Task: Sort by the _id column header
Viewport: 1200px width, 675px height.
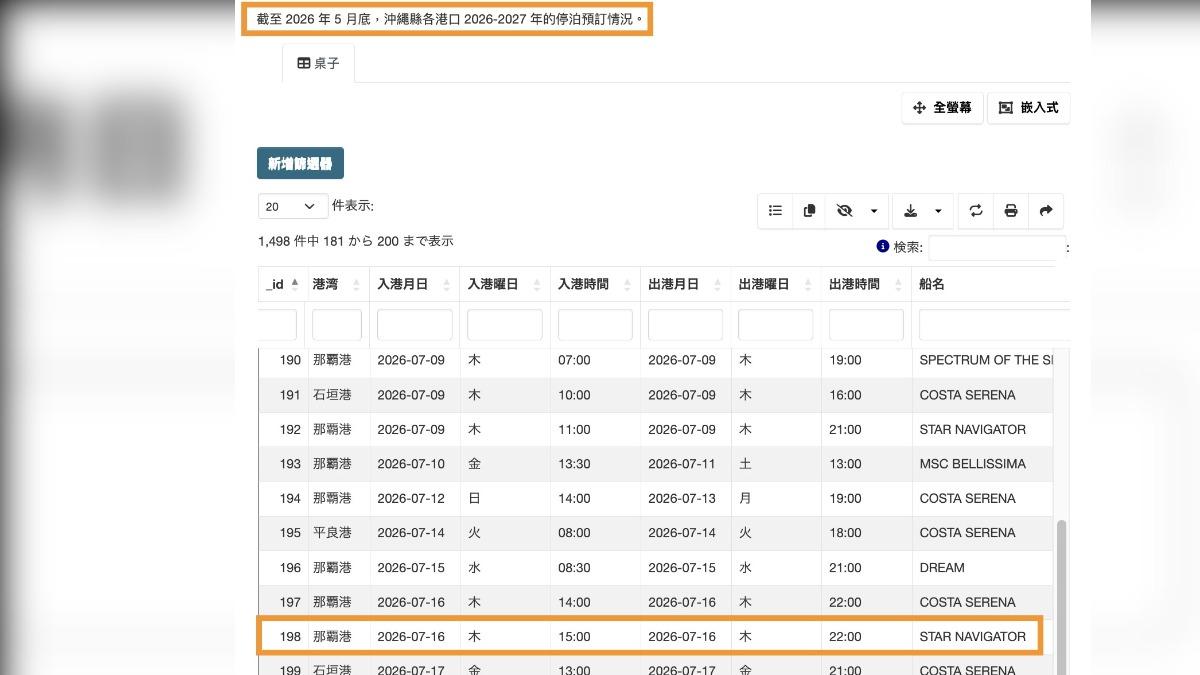Action: (283, 285)
